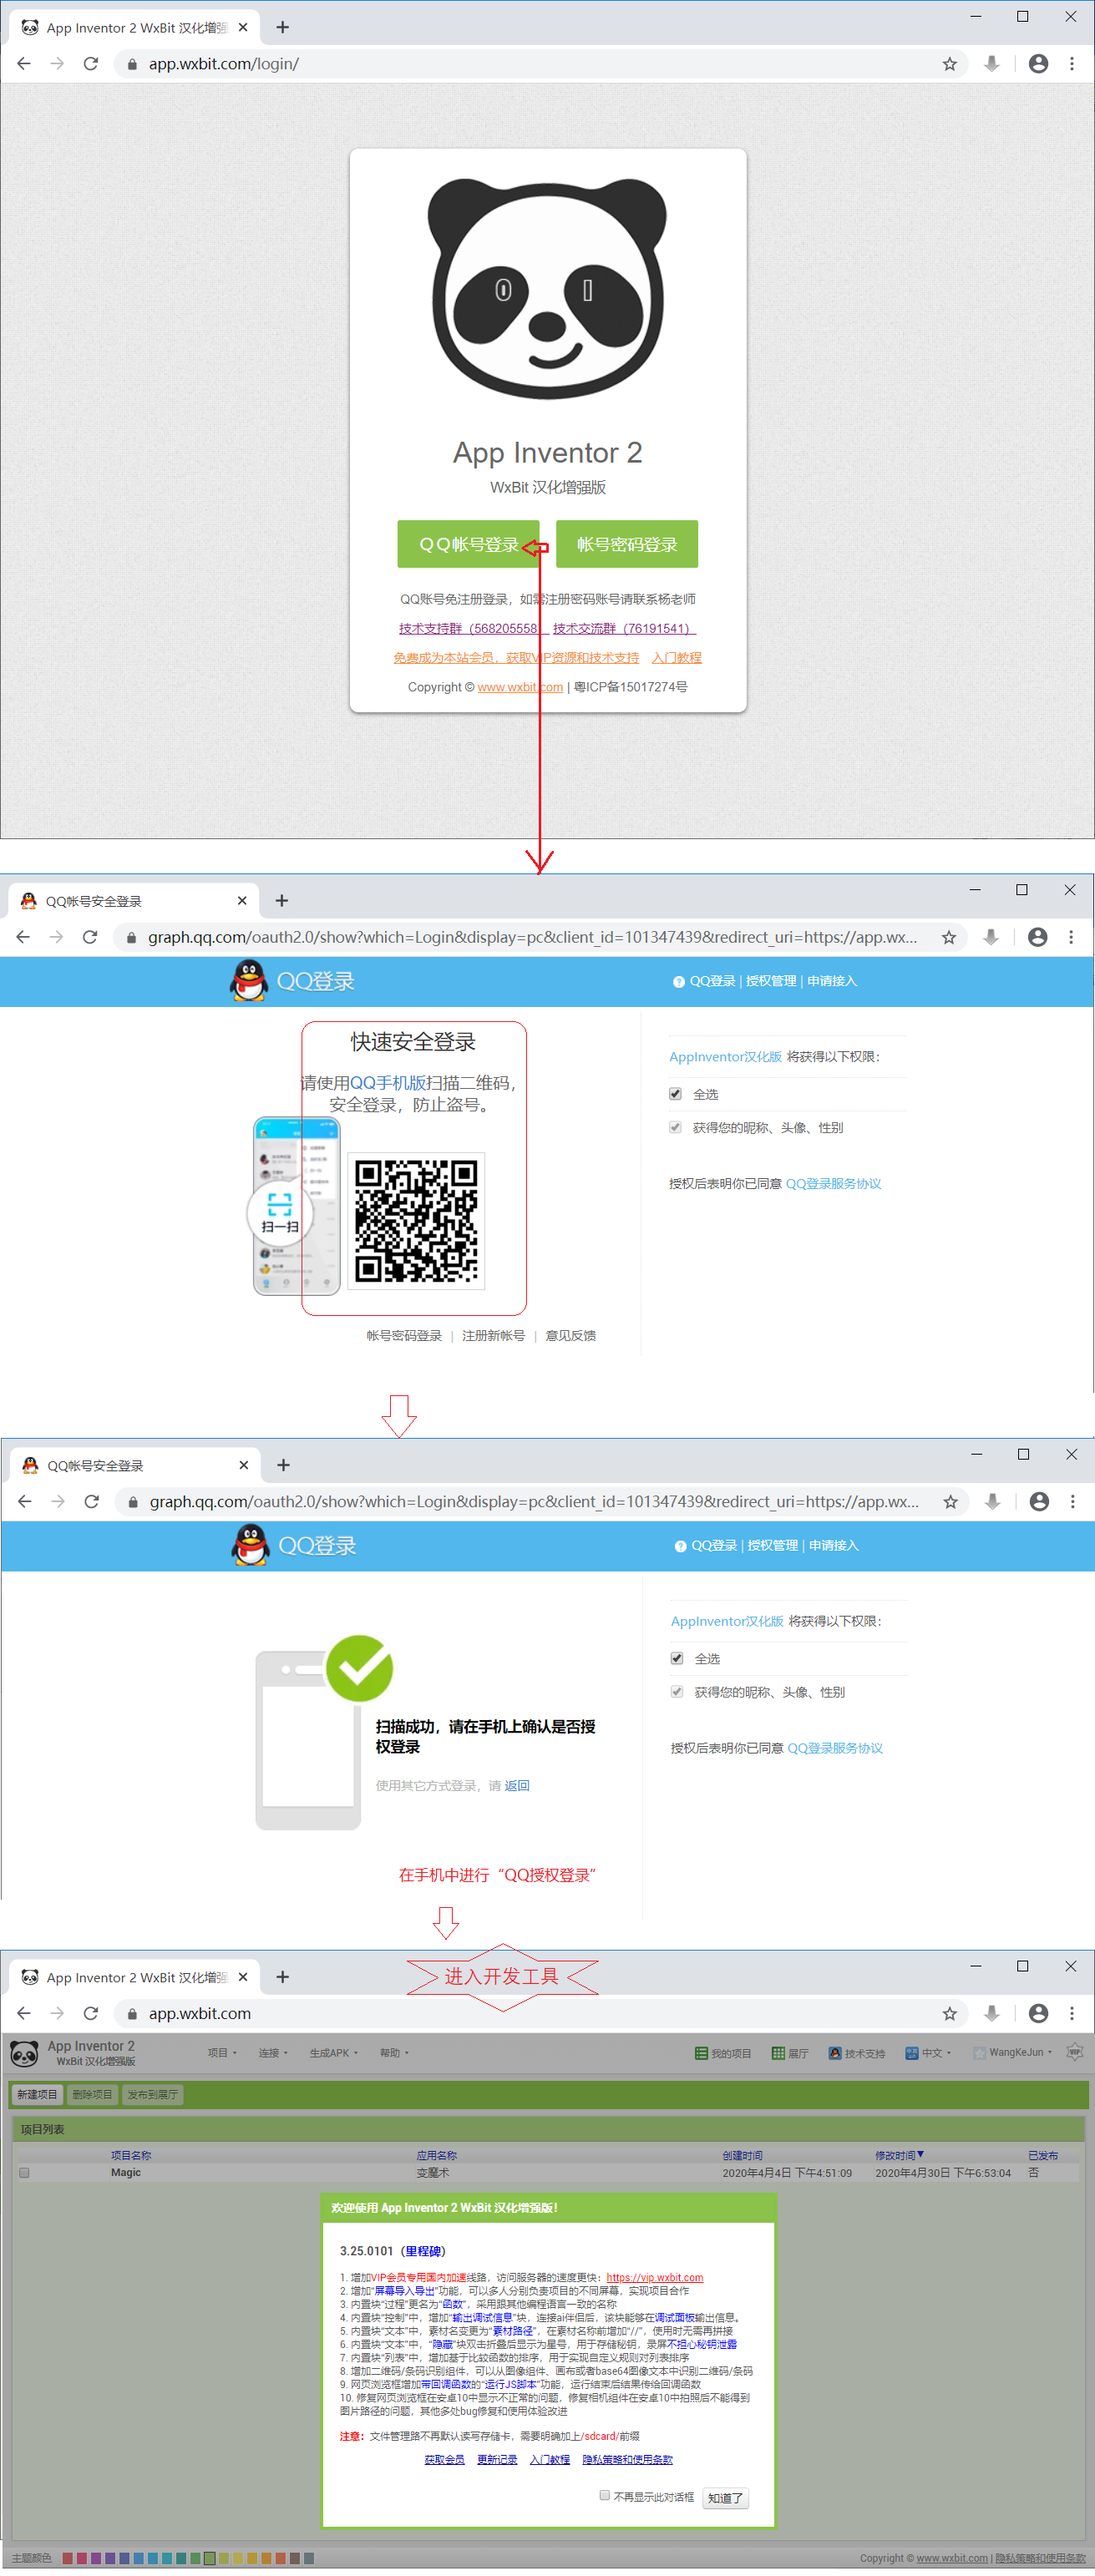1095x2576 pixels.
Task: Open a new tab in the scan-success QQ window
Action: [283, 1465]
